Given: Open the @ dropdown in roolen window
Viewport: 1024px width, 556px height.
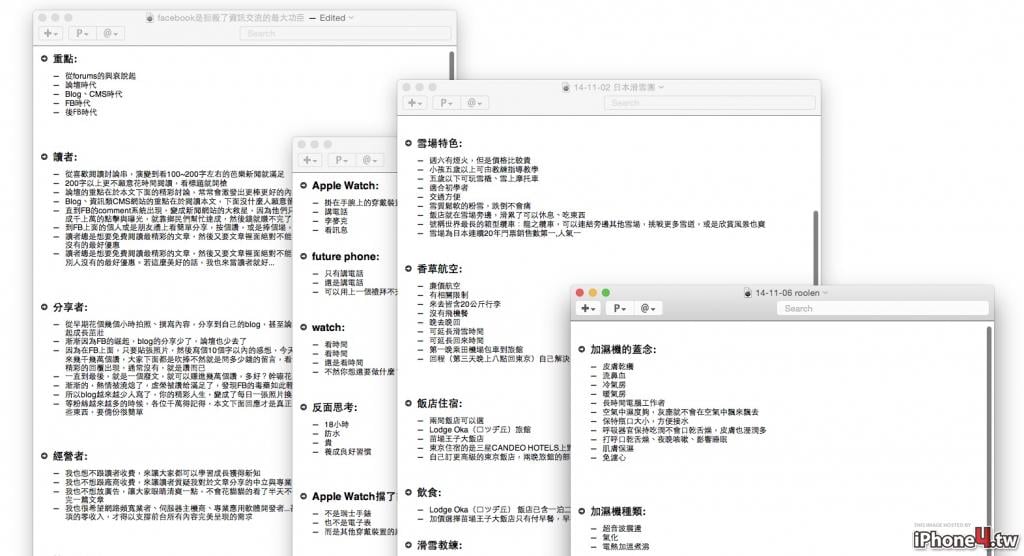Looking at the screenshot, I should (648, 308).
